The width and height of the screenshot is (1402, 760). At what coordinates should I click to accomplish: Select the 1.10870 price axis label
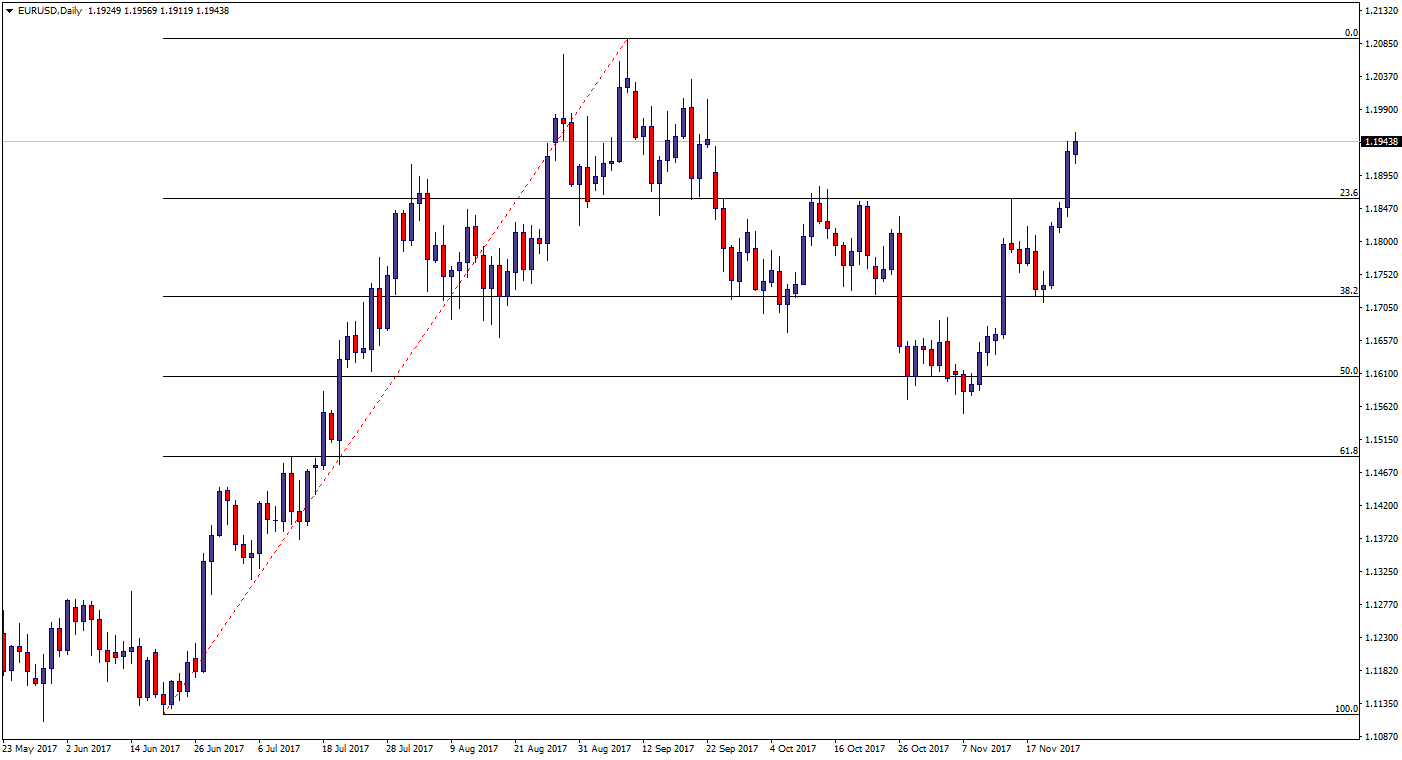point(1381,737)
